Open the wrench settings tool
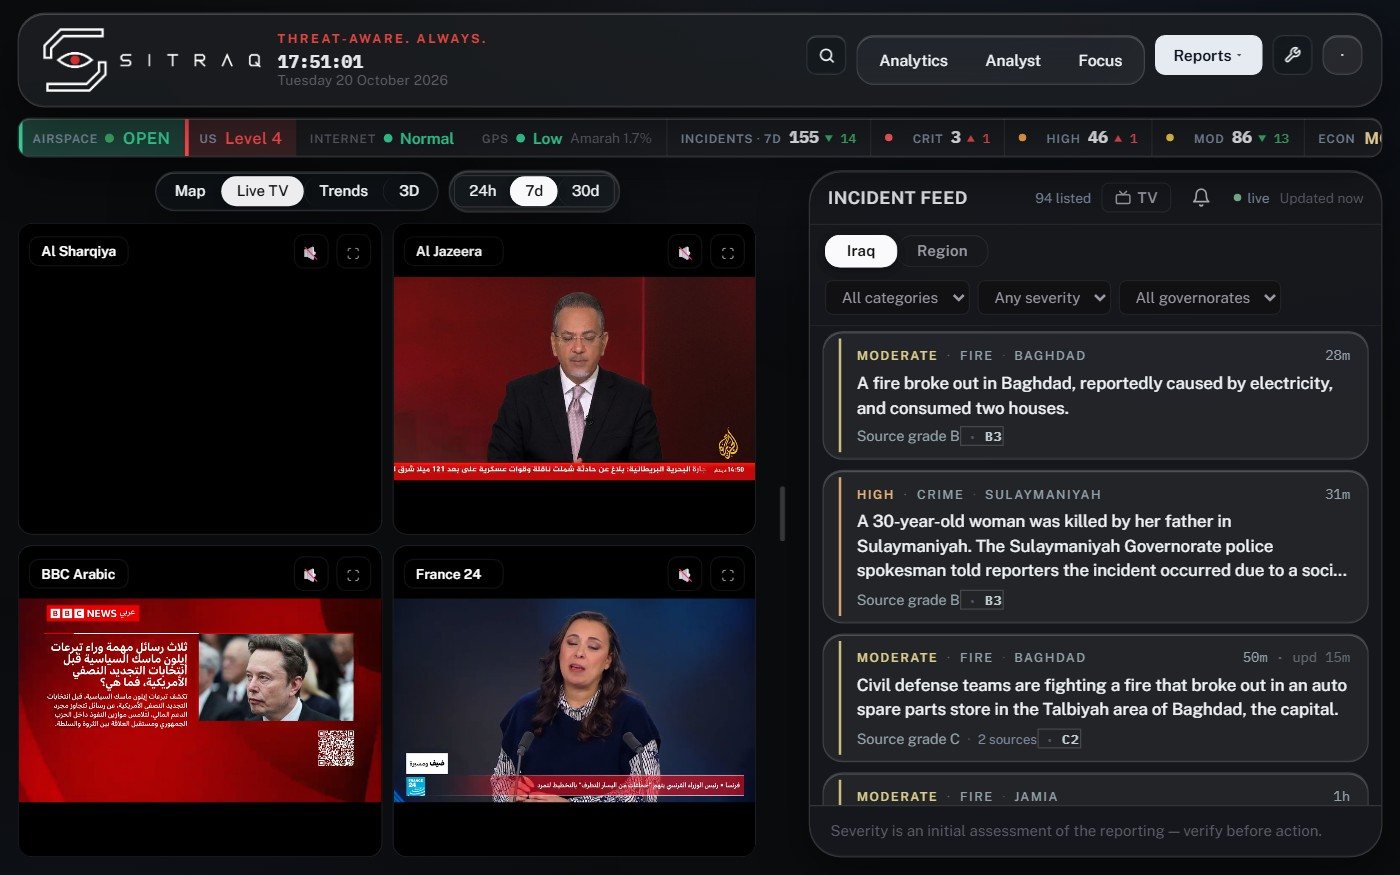Image resolution: width=1400 pixels, height=875 pixels. [x=1292, y=56]
